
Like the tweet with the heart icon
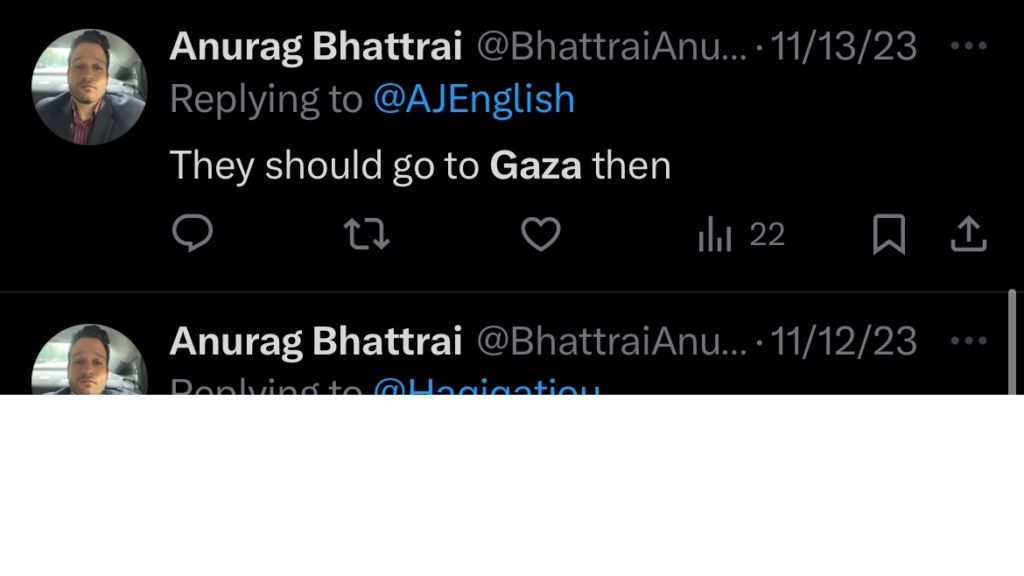[x=541, y=234]
